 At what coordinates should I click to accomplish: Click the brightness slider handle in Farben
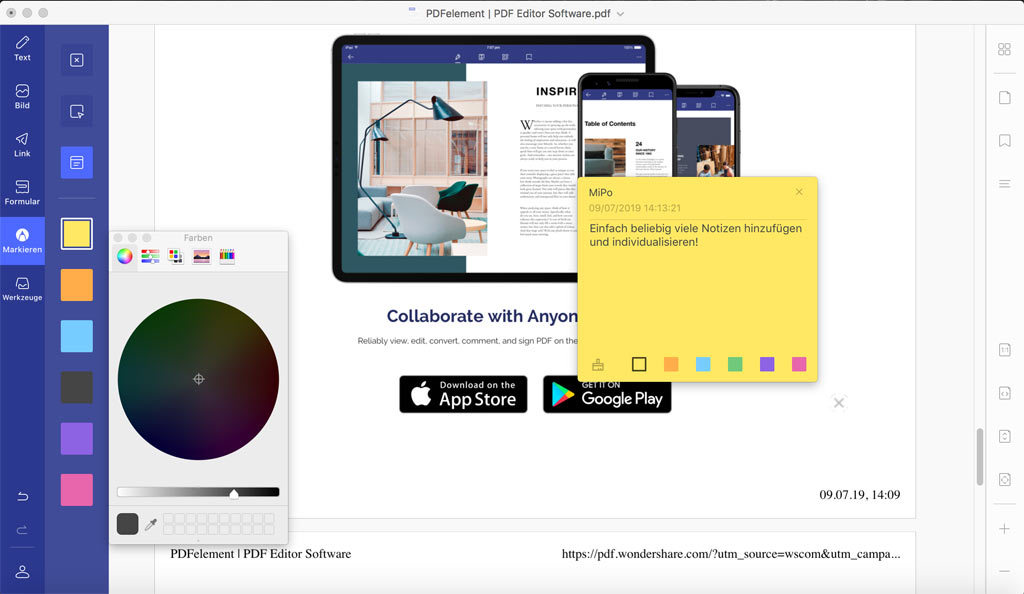click(234, 493)
